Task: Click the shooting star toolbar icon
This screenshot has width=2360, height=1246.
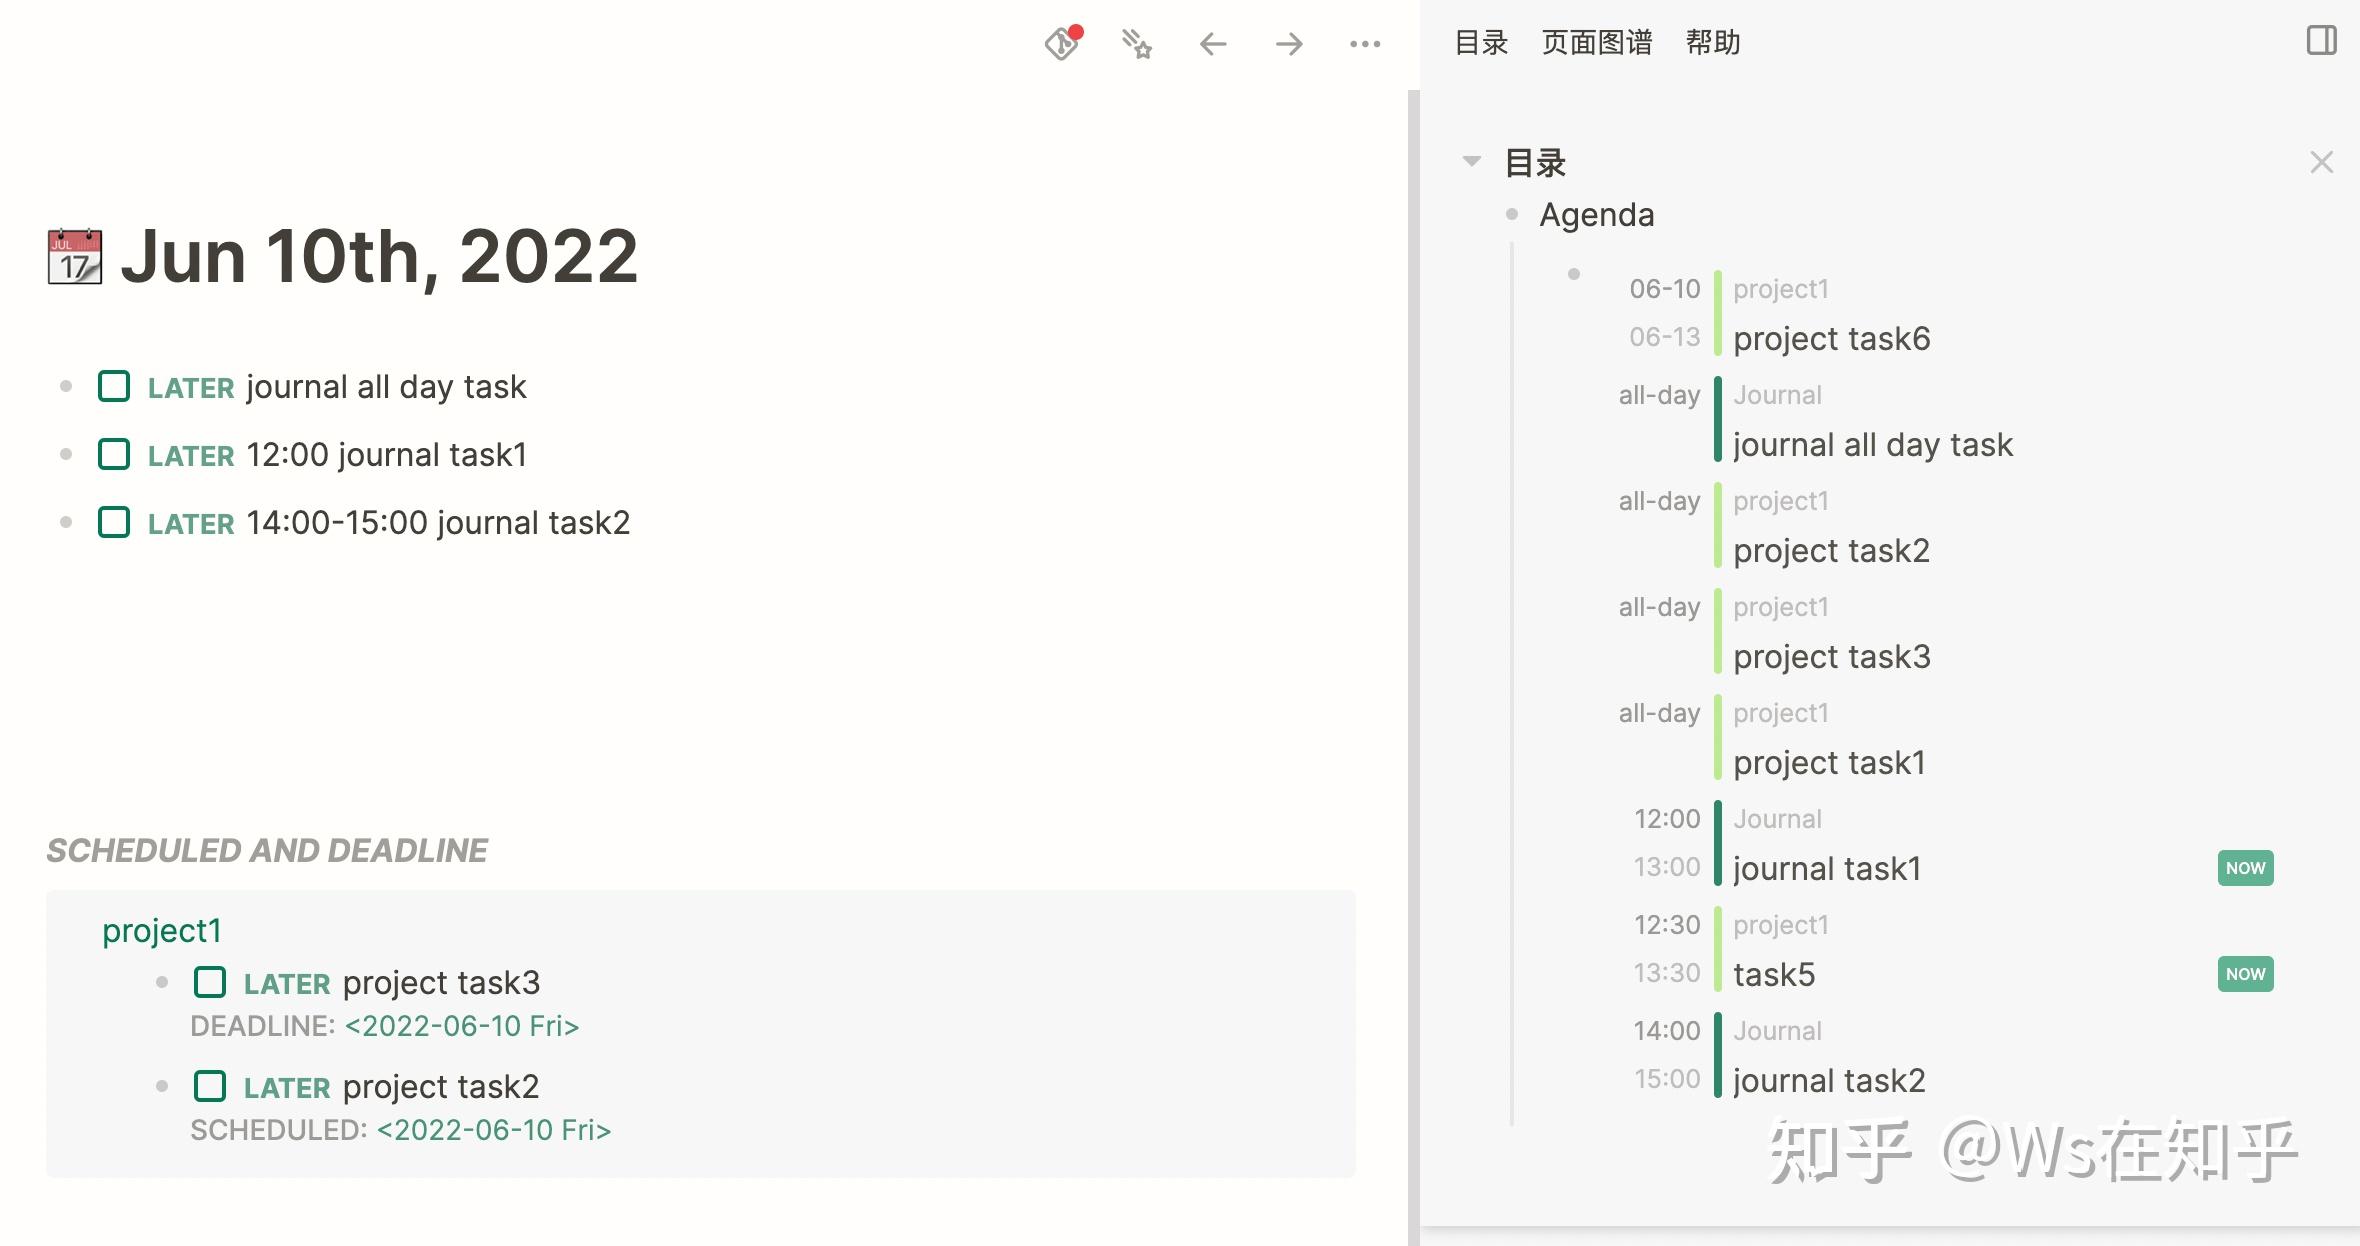Action: coord(1136,44)
